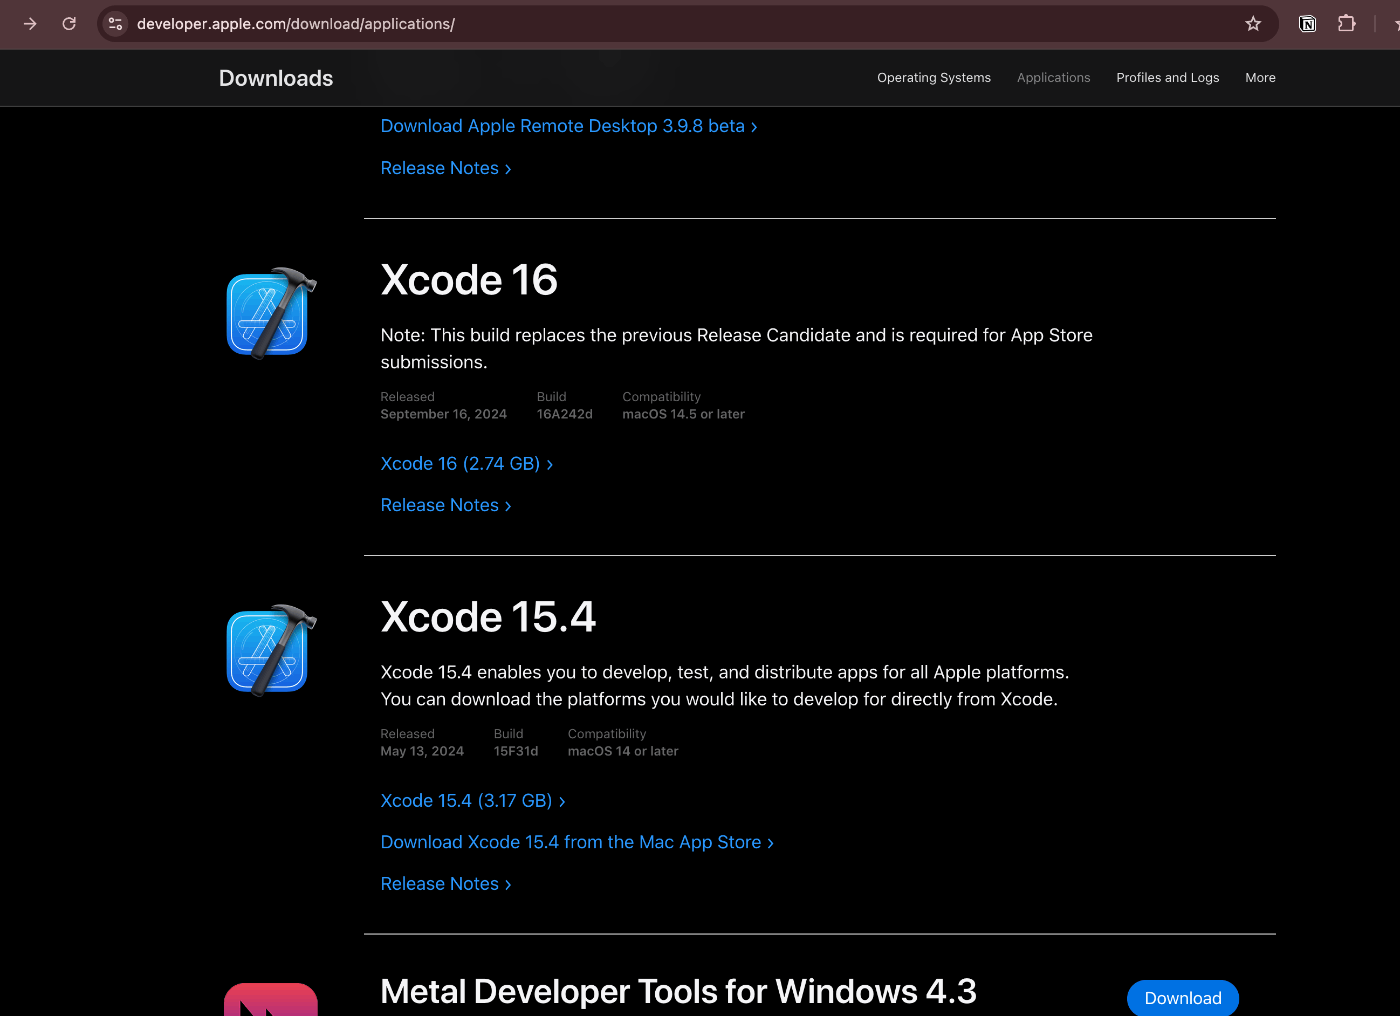Open the extensions puzzle icon

point(1347,23)
